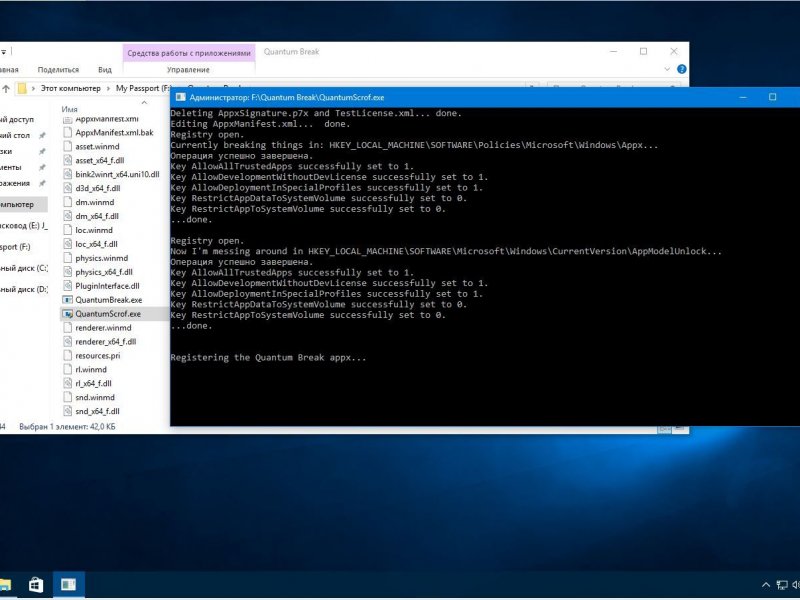Click the console app icon in the taskbar
The height and width of the screenshot is (600, 800).
point(68,584)
